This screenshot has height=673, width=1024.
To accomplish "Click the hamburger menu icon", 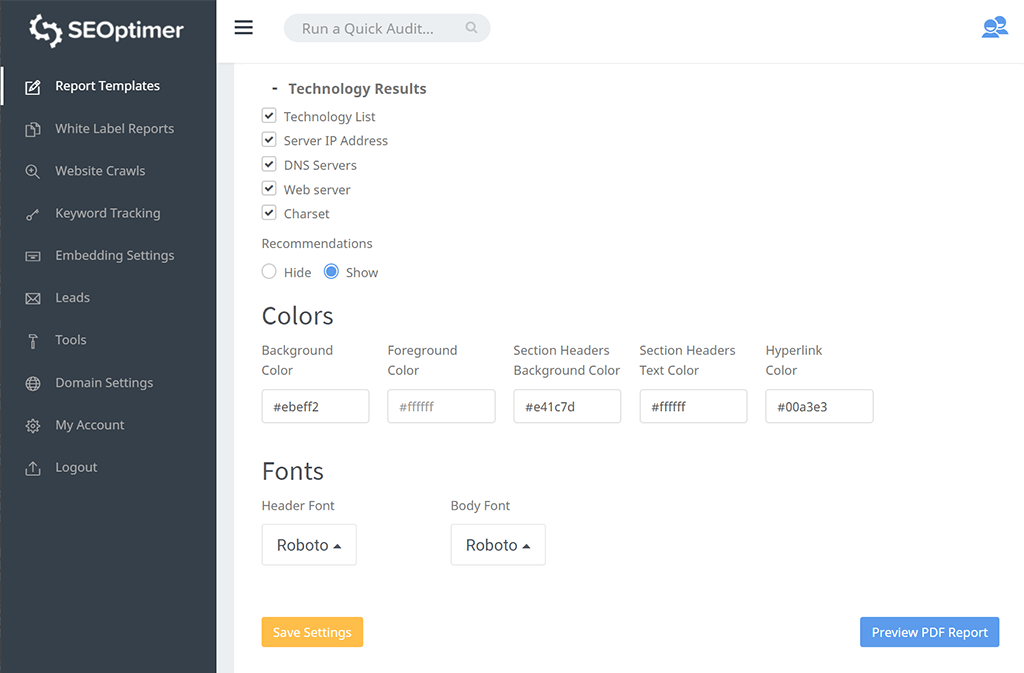I will pyautogui.click(x=243, y=28).
